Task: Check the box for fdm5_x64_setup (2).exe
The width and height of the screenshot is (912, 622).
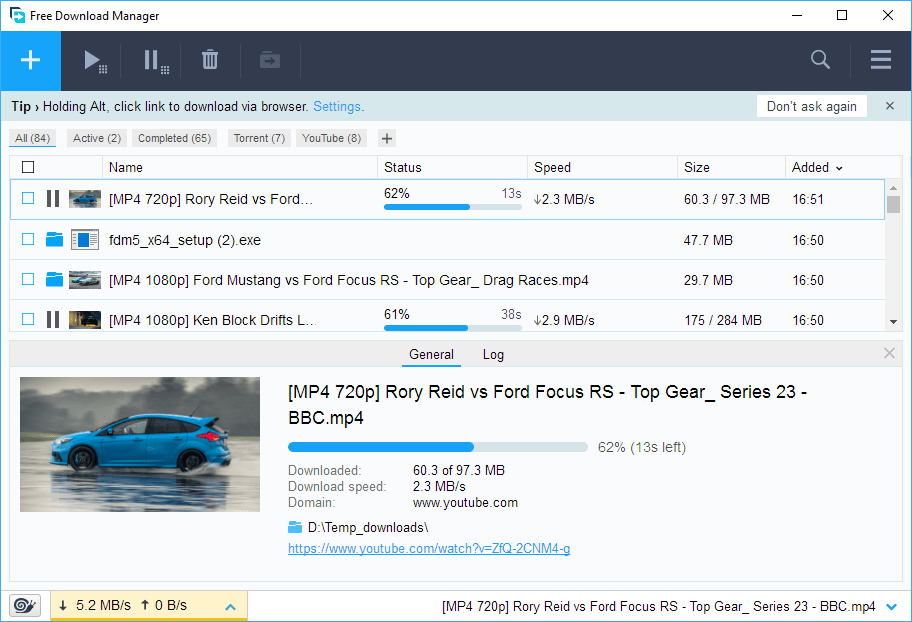Action: pyautogui.click(x=28, y=240)
